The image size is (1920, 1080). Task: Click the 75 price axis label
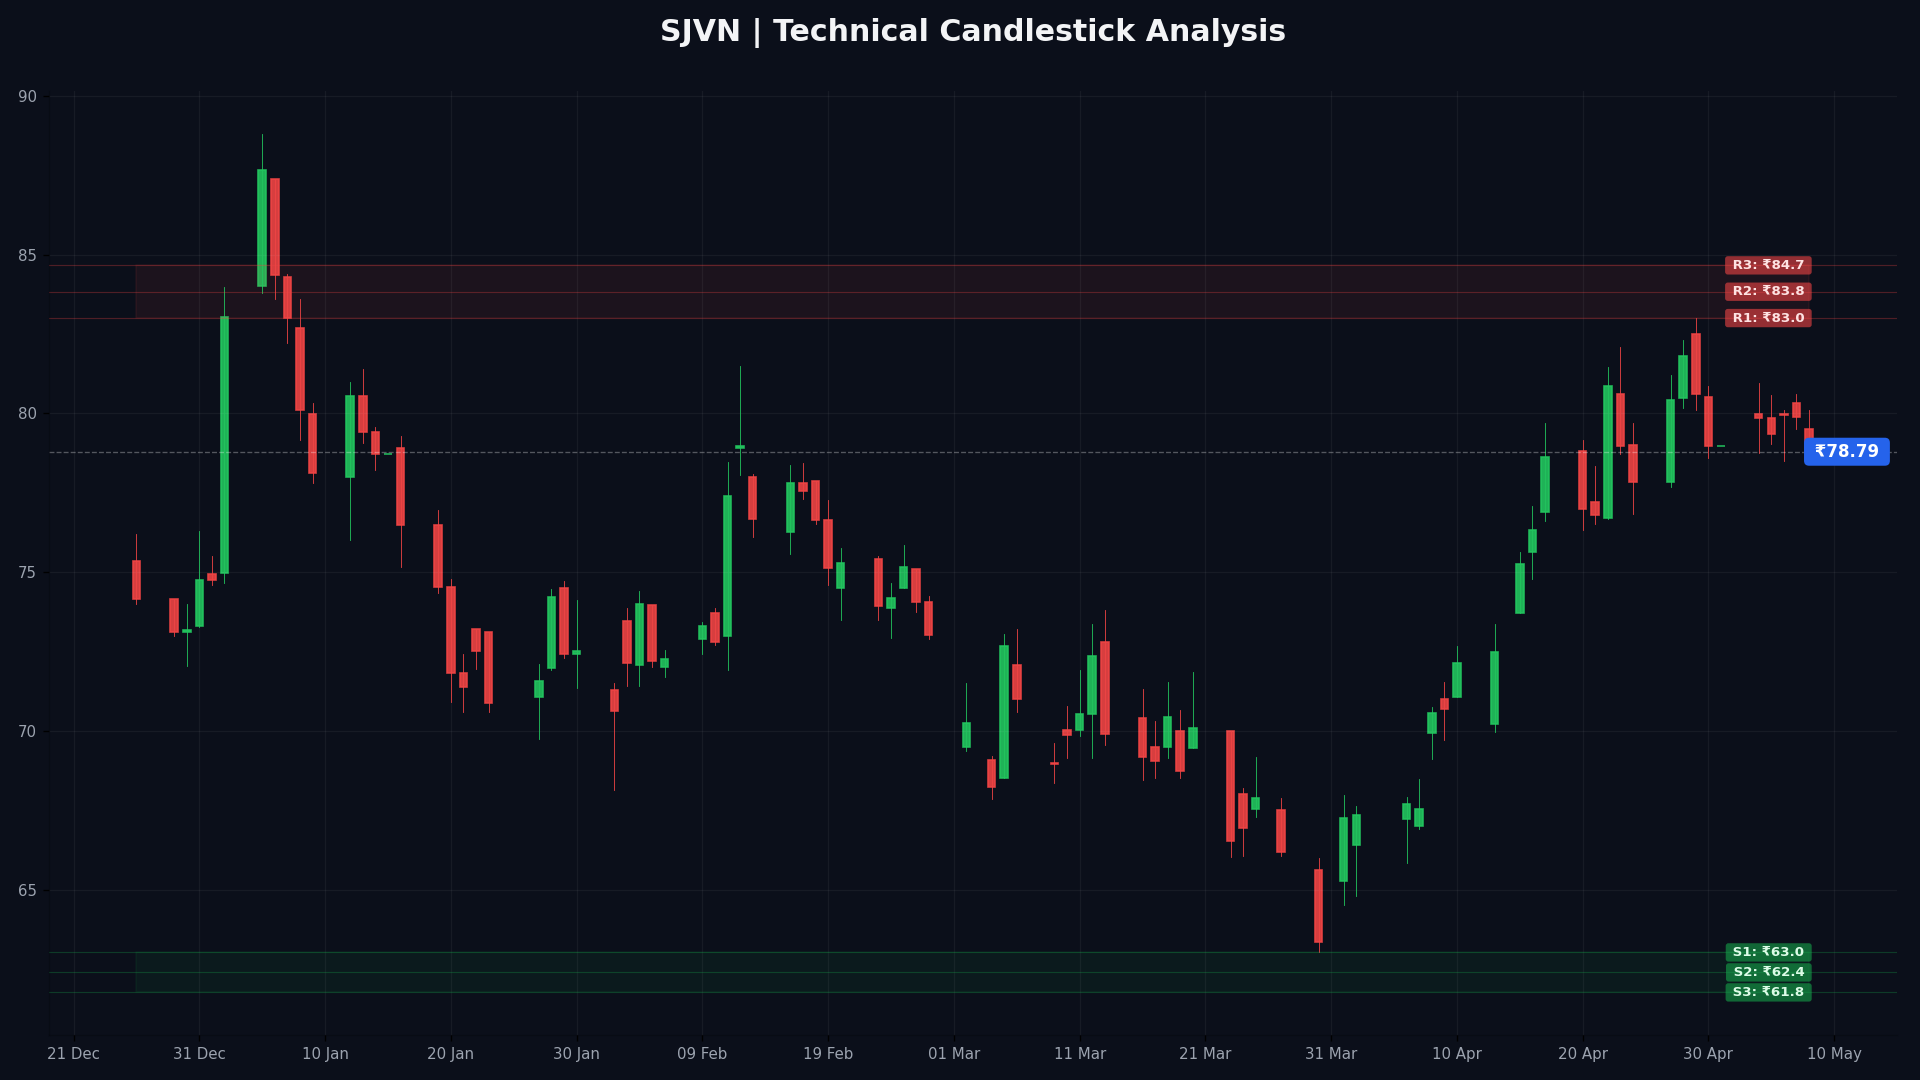coord(27,573)
